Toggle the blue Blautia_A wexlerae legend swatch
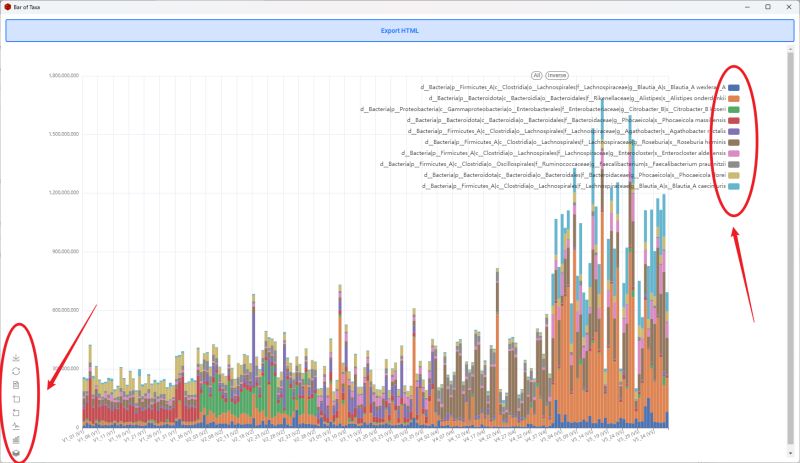This screenshot has width=800, height=463. (734, 87)
